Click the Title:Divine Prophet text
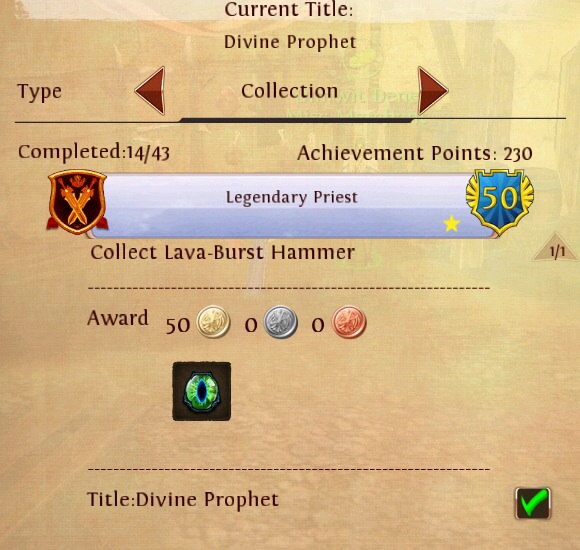Screen dimensions: 580x550 point(183,500)
